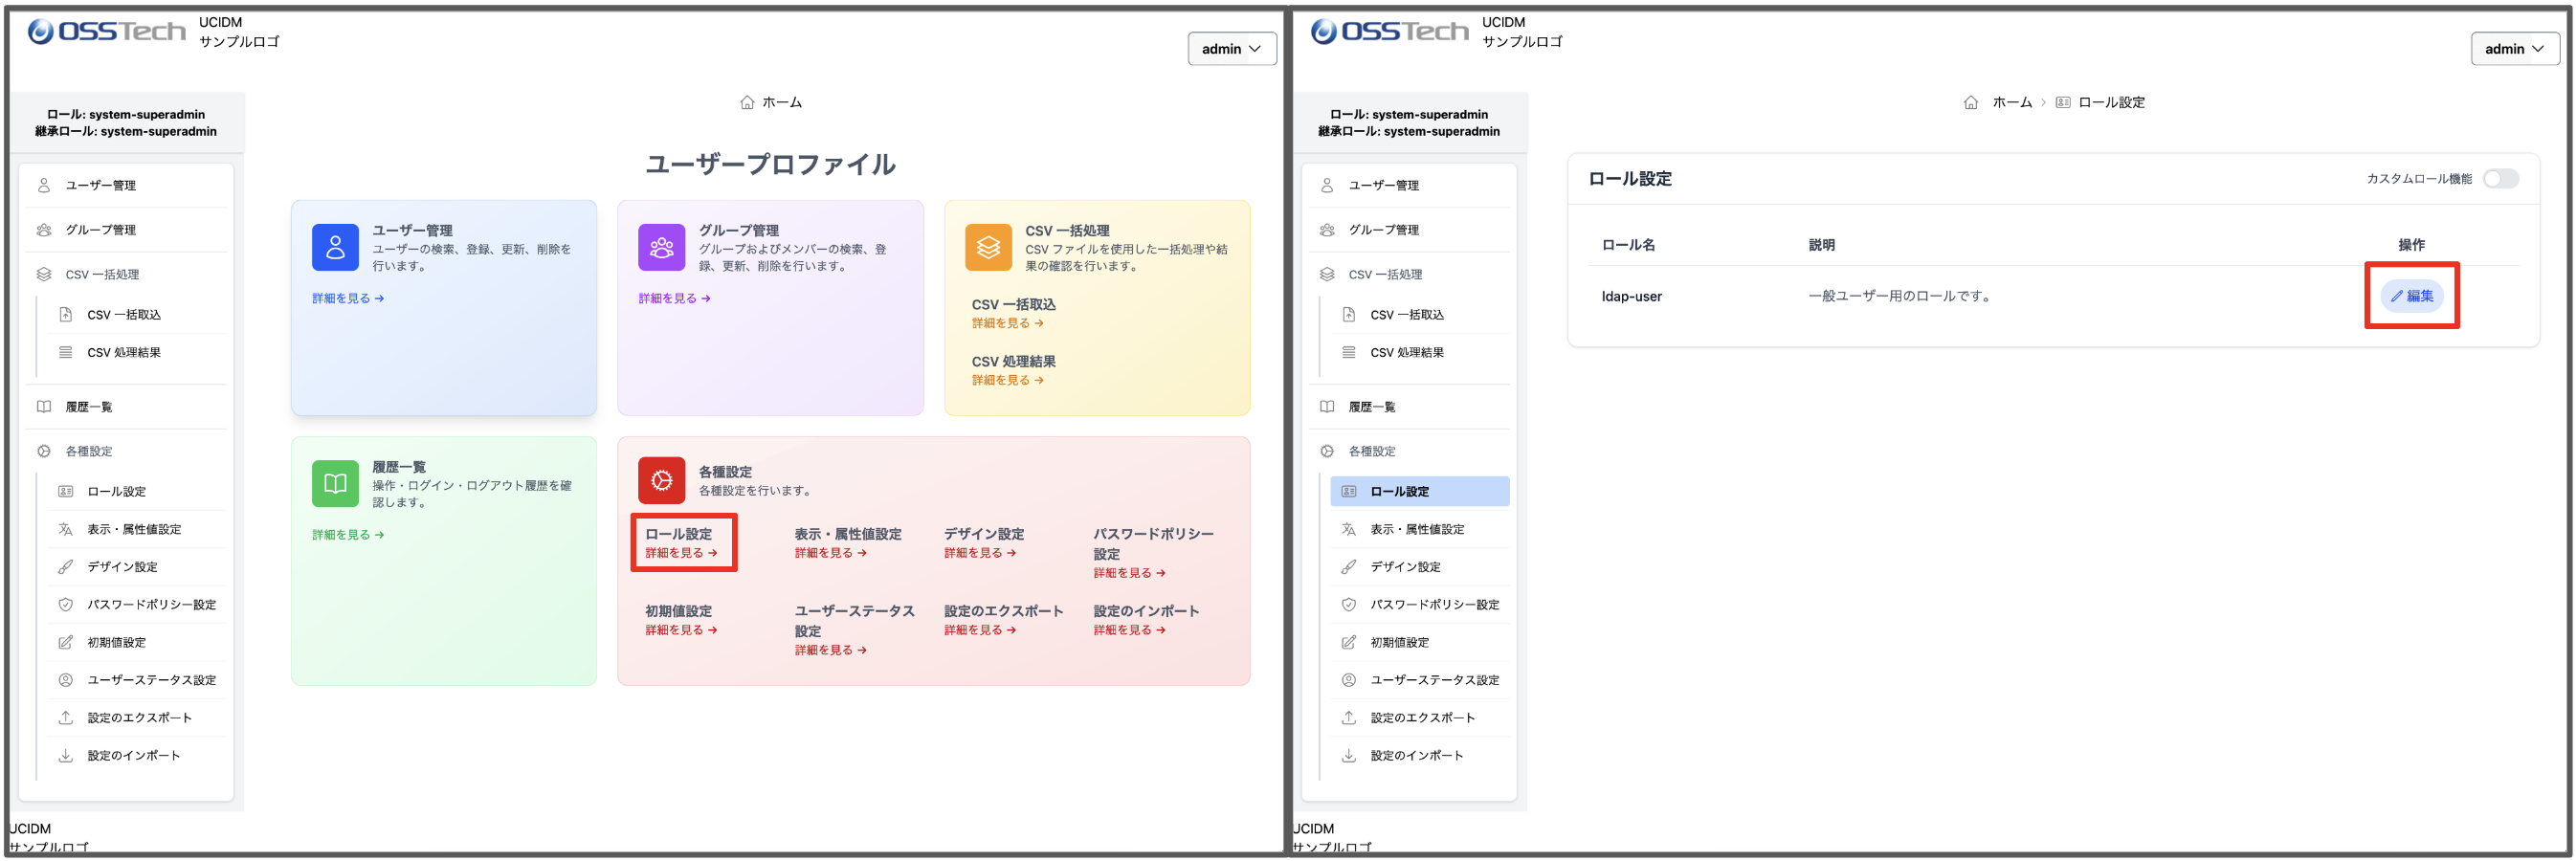Click the ldap-user role name in table
The image size is (2576, 861).
1631,297
